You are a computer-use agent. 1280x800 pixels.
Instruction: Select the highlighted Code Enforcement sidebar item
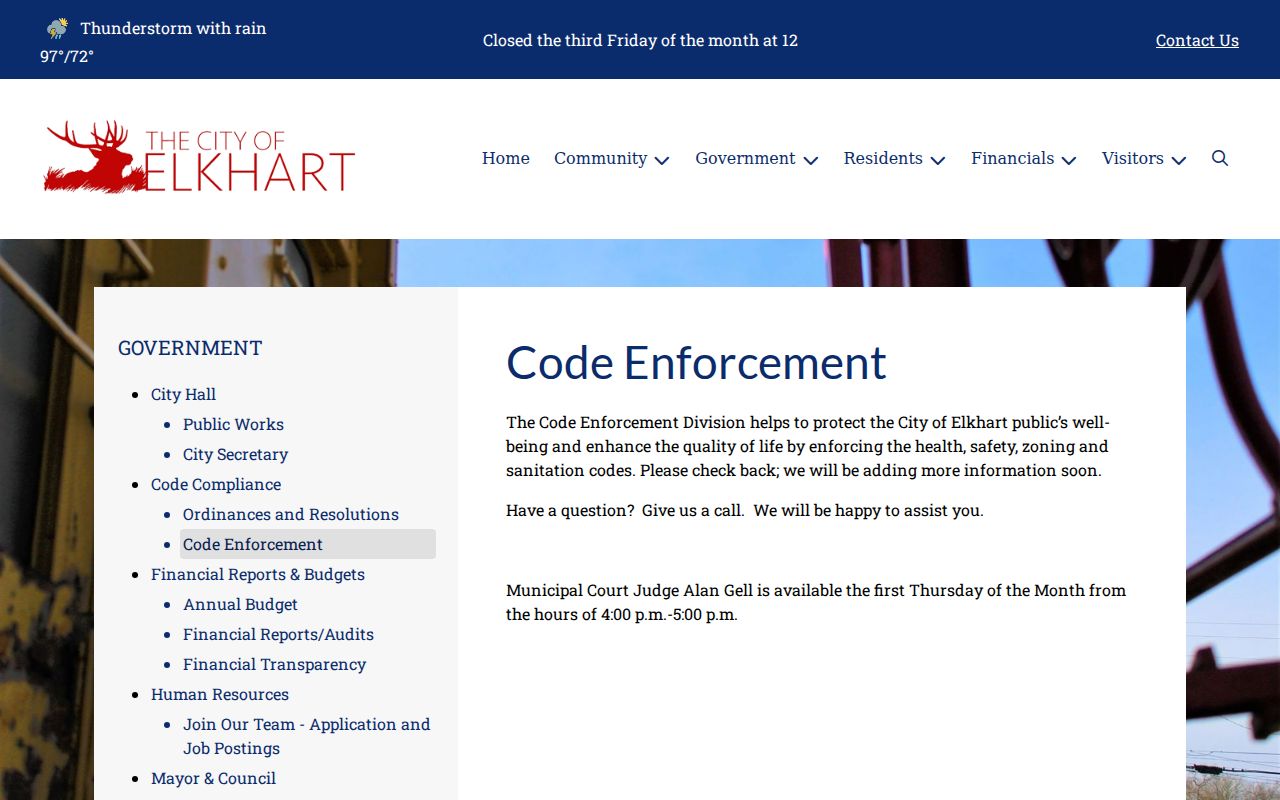click(x=308, y=544)
